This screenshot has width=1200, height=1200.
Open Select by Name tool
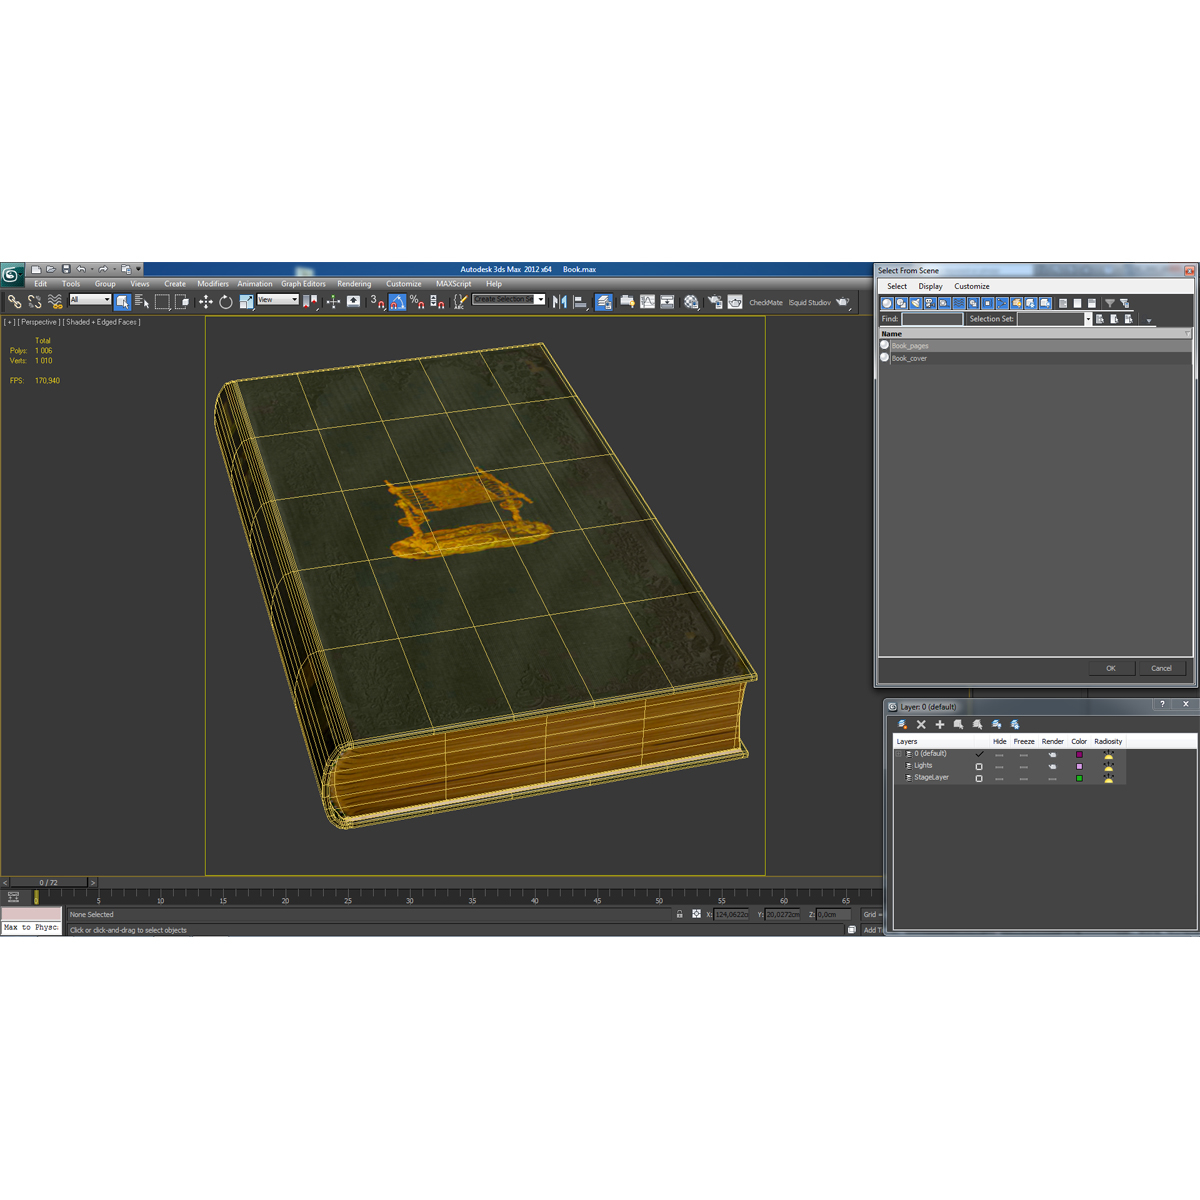click(x=142, y=301)
